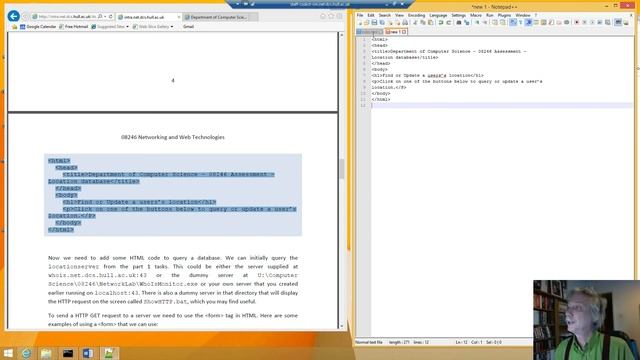This screenshot has width=640, height=360.
Task: Open Internet Explorer Tools gear icon
Action: point(339,16)
